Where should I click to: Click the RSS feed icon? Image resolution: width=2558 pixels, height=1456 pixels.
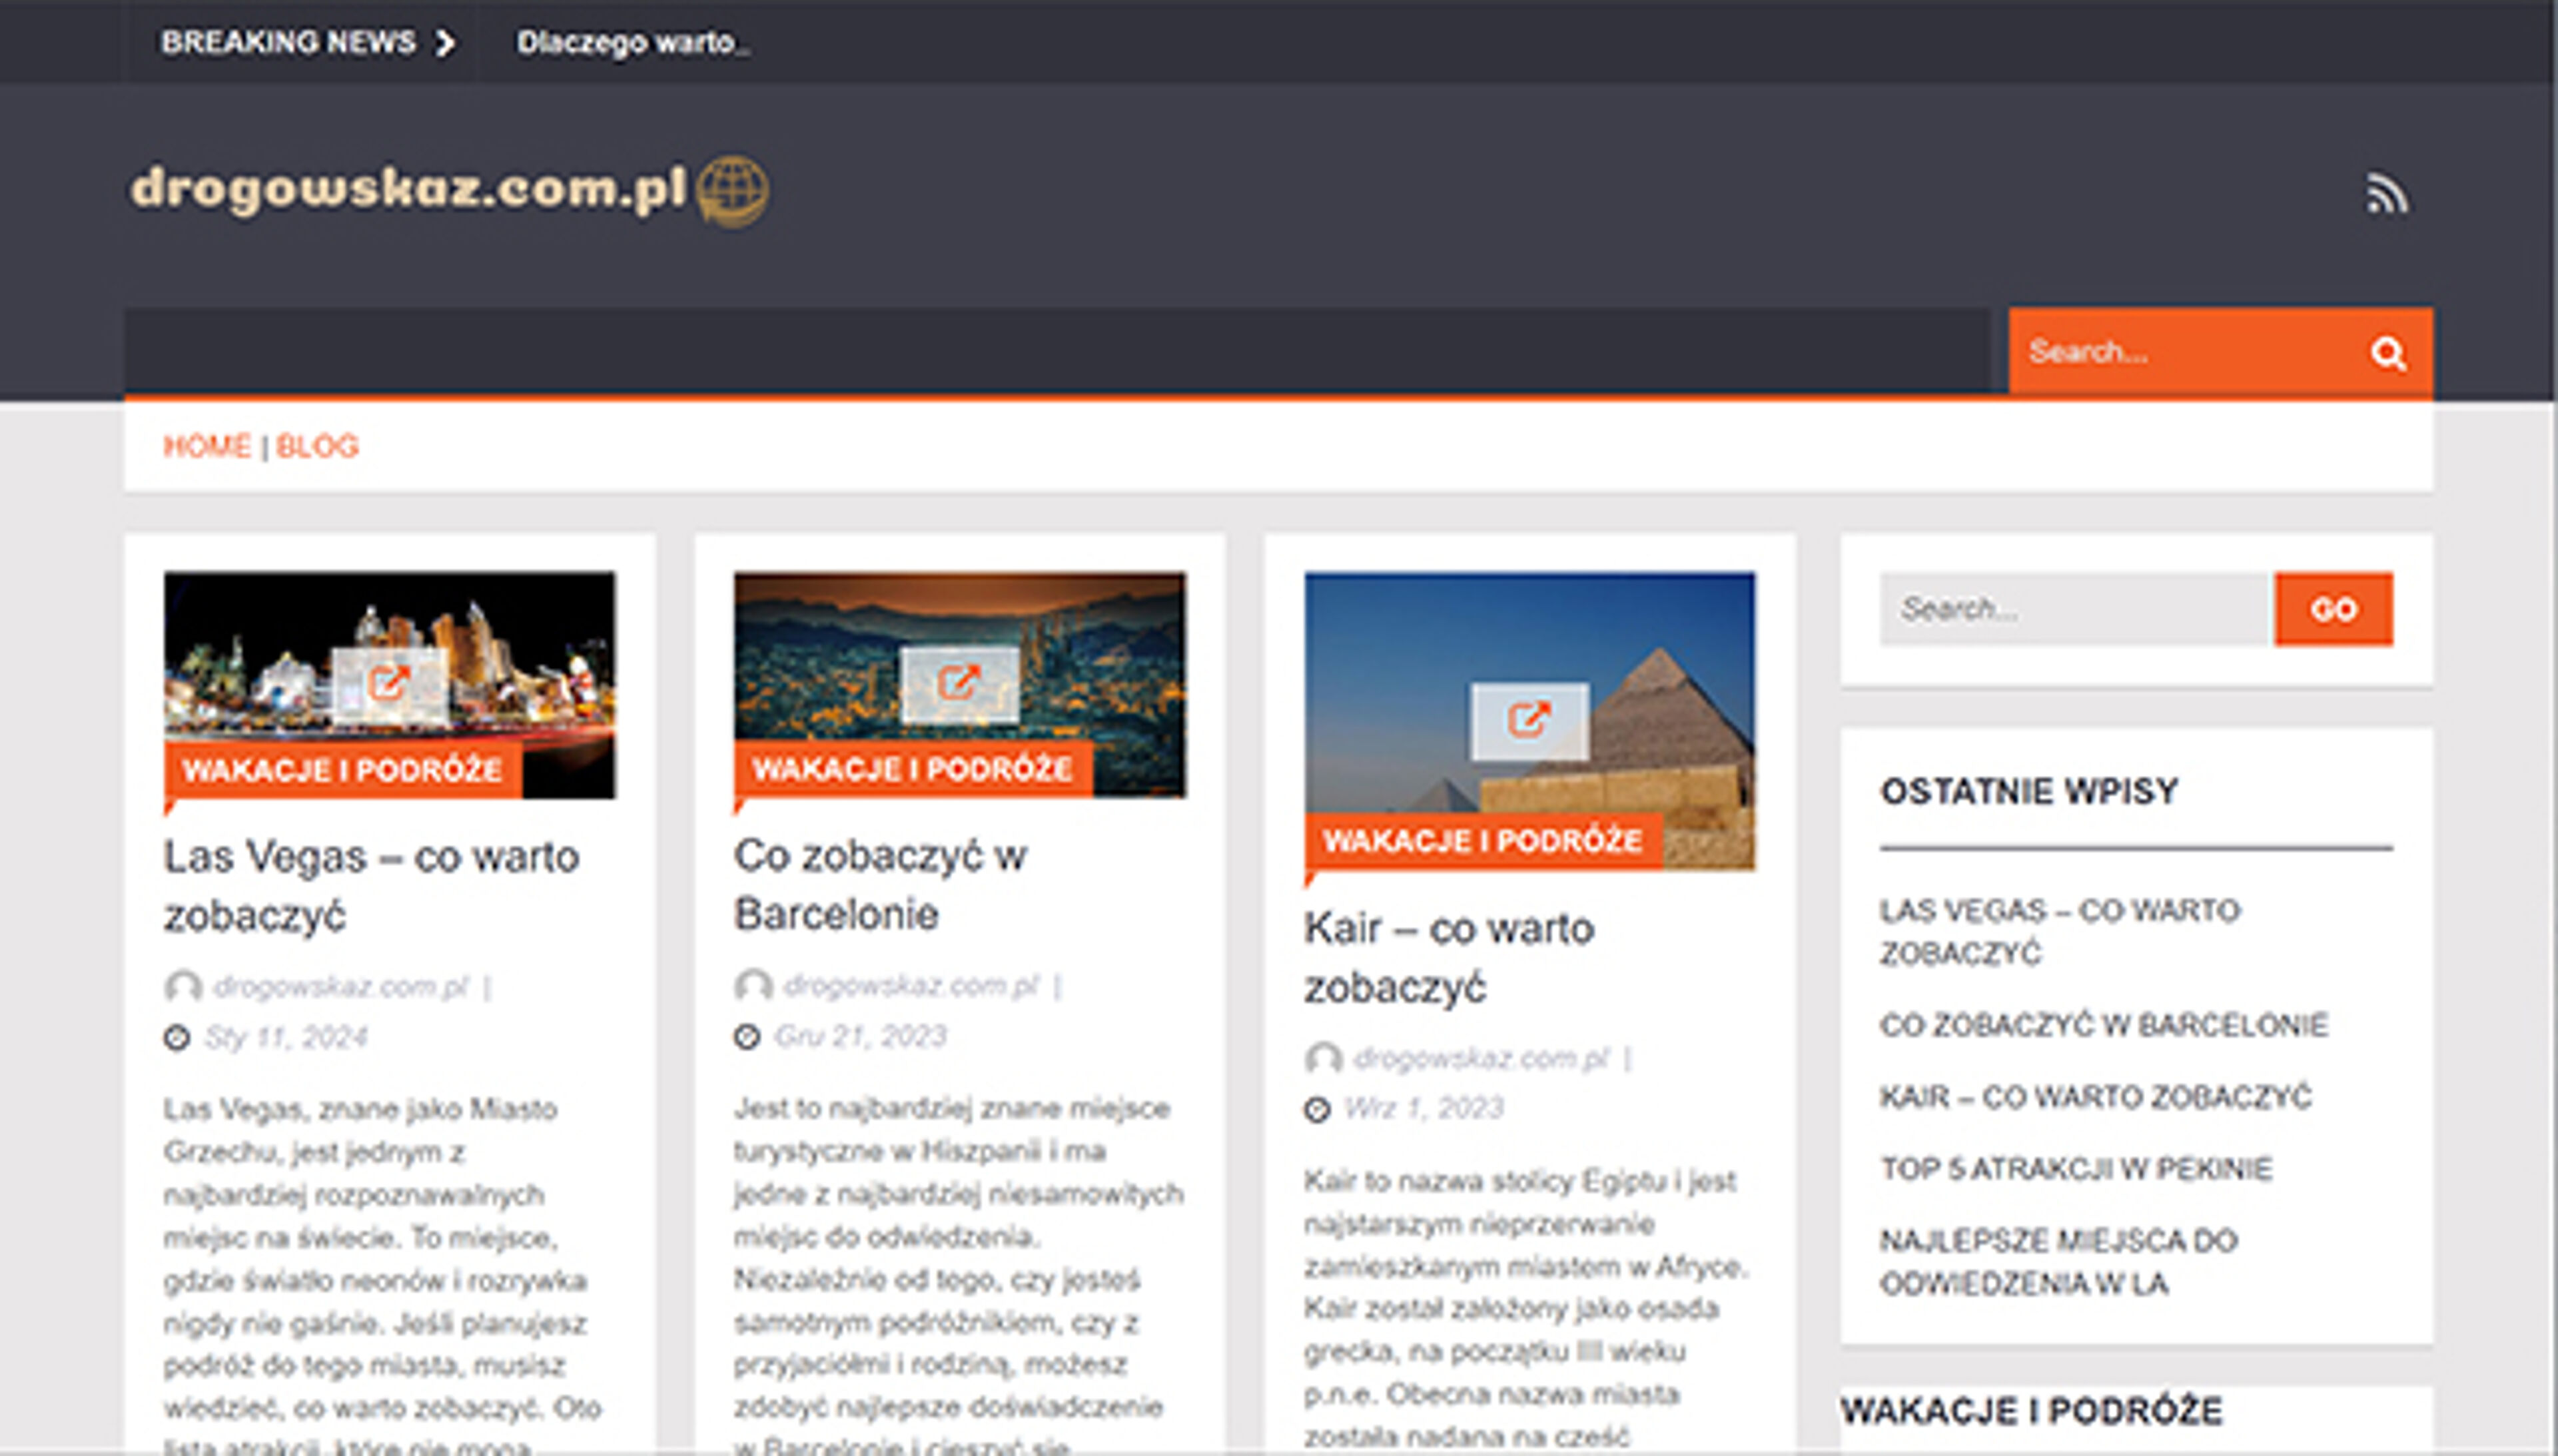coord(2386,194)
